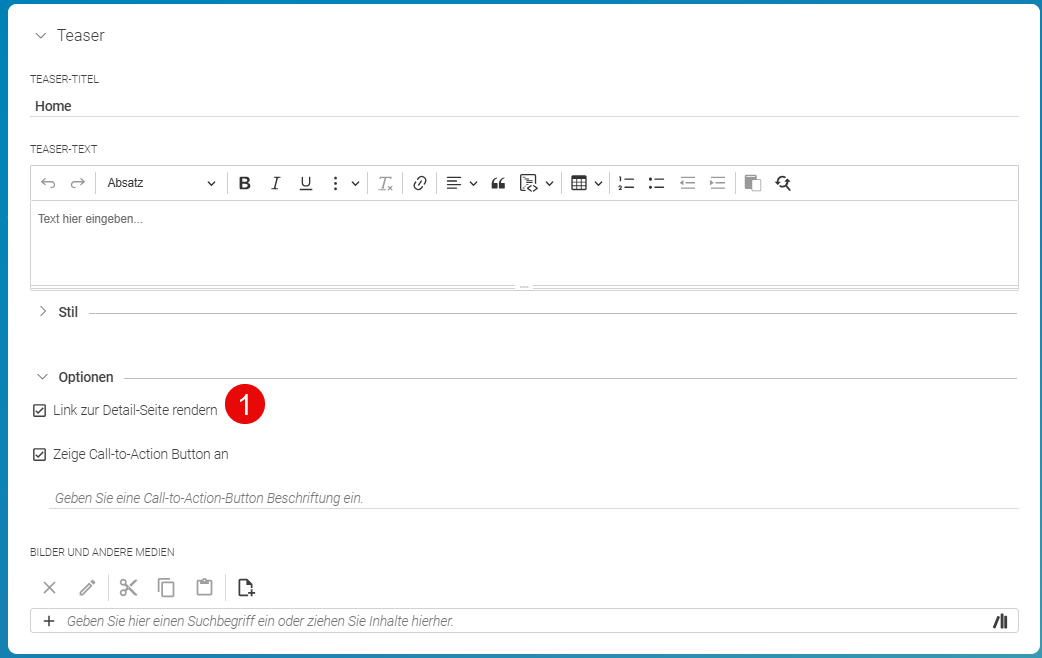Open the library icon in media field
The image size is (1042, 658).
point(1001,621)
